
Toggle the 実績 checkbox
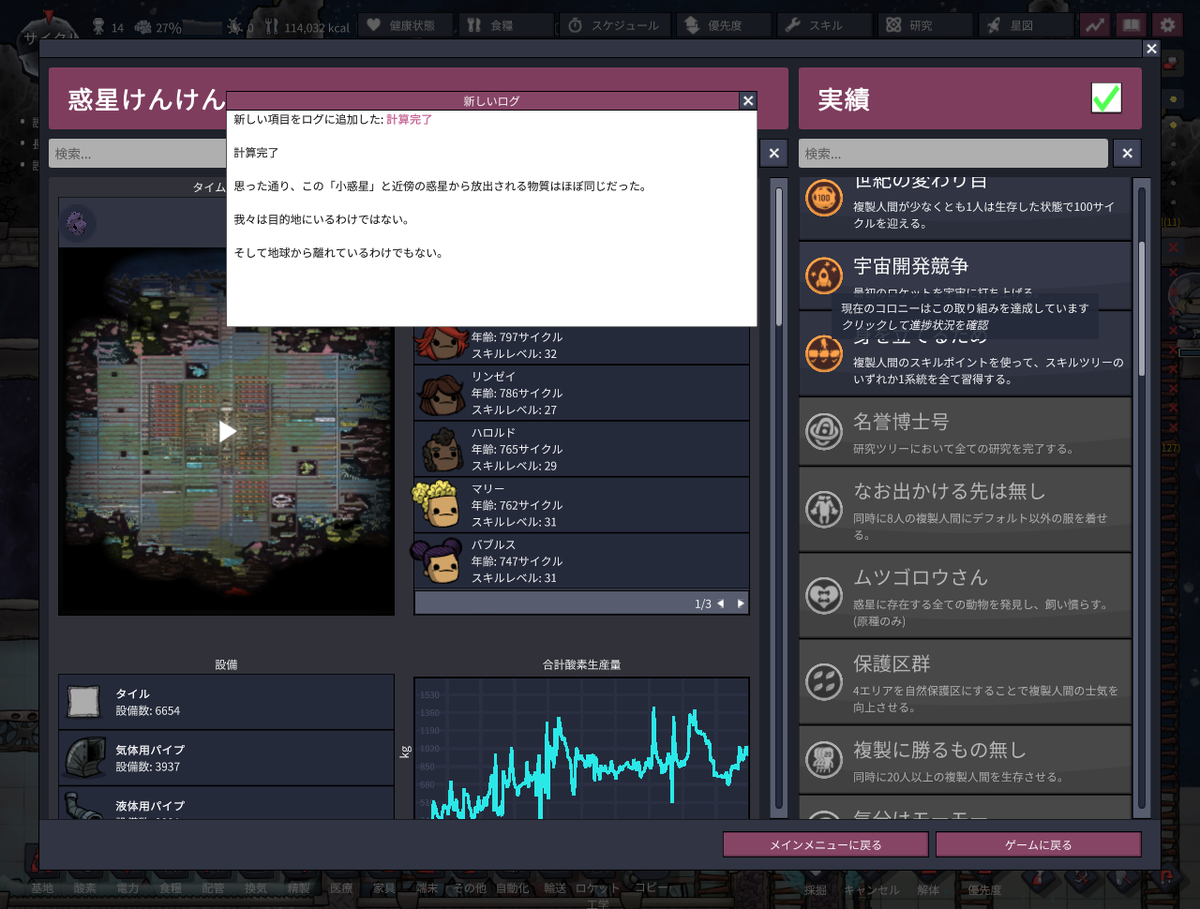tap(1106, 98)
